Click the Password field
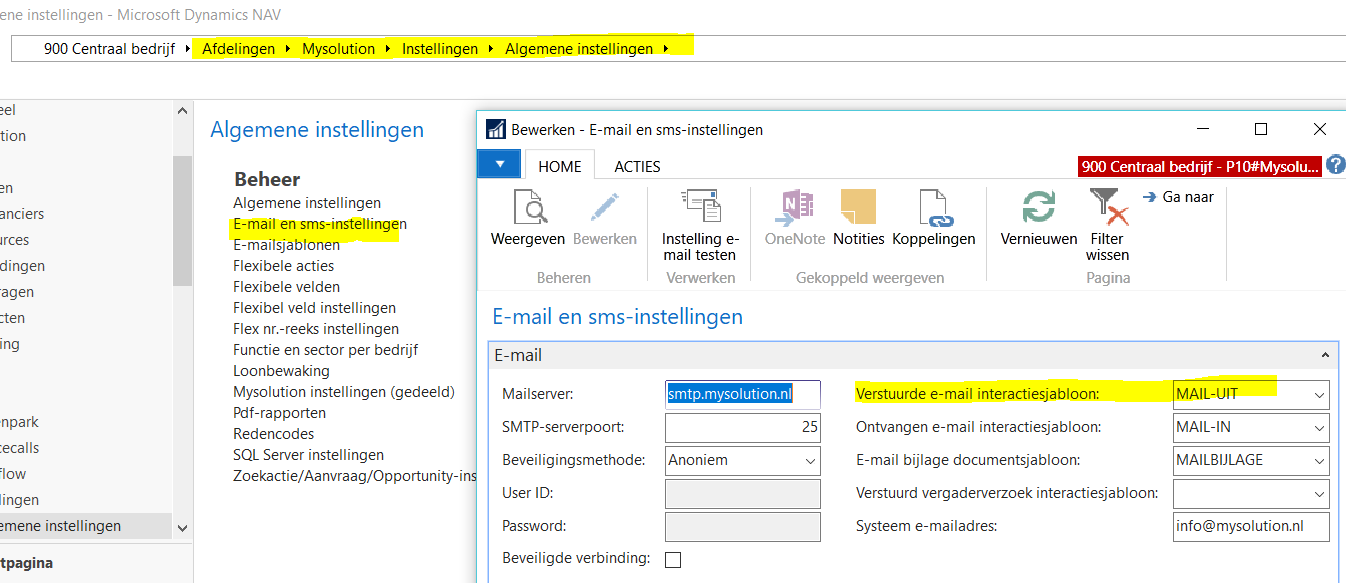This screenshot has height=583, width=1346. (x=743, y=526)
